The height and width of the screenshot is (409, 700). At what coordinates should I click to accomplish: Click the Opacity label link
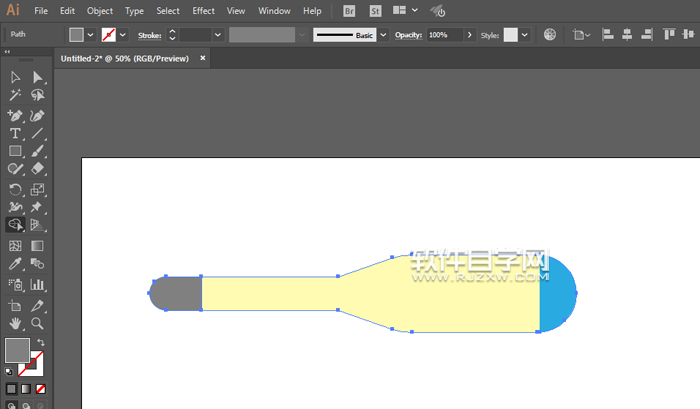tap(408, 34)
